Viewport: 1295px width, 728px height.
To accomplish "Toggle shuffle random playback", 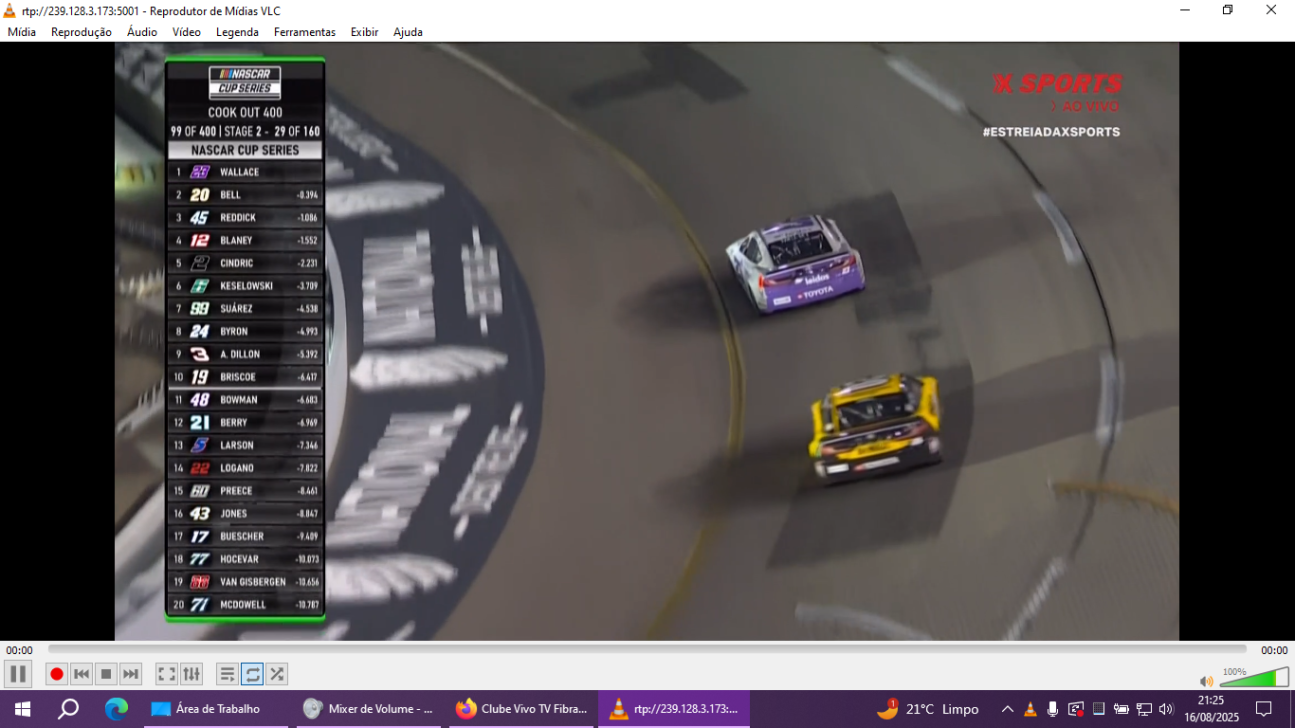I will click(x=277, y=674).
